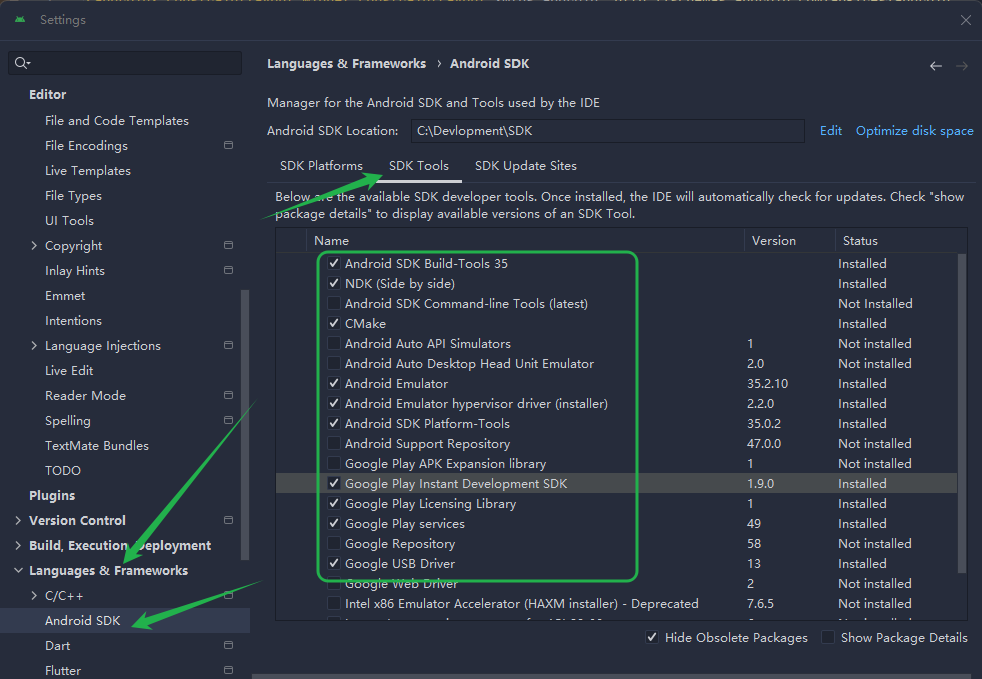The width and height of the screenshot is (982, 679).
Task: Click Languages & Frameworks in the breadcrumb
Action: coord(346,64)
